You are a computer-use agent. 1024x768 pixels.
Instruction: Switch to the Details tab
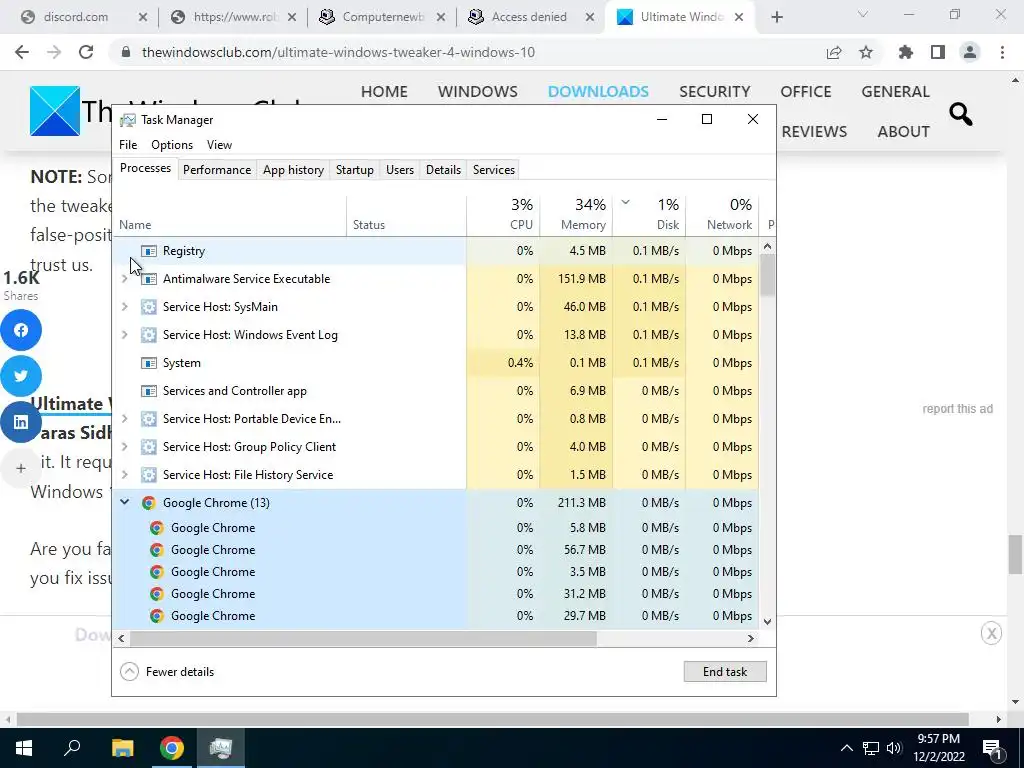click(443, 170)
